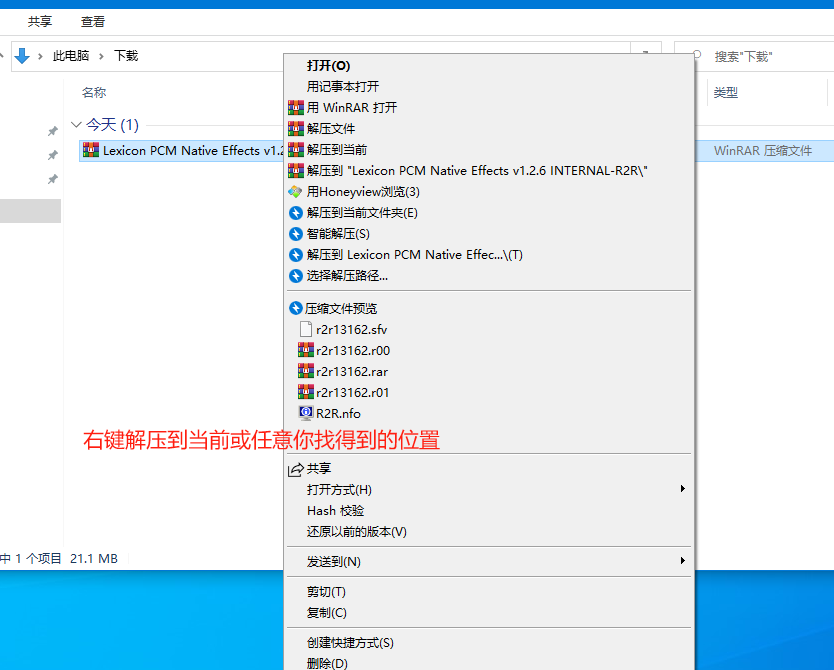Expand 打开方式(H) submenu arrow
The image size is (834, 670).
click(682, 489)
